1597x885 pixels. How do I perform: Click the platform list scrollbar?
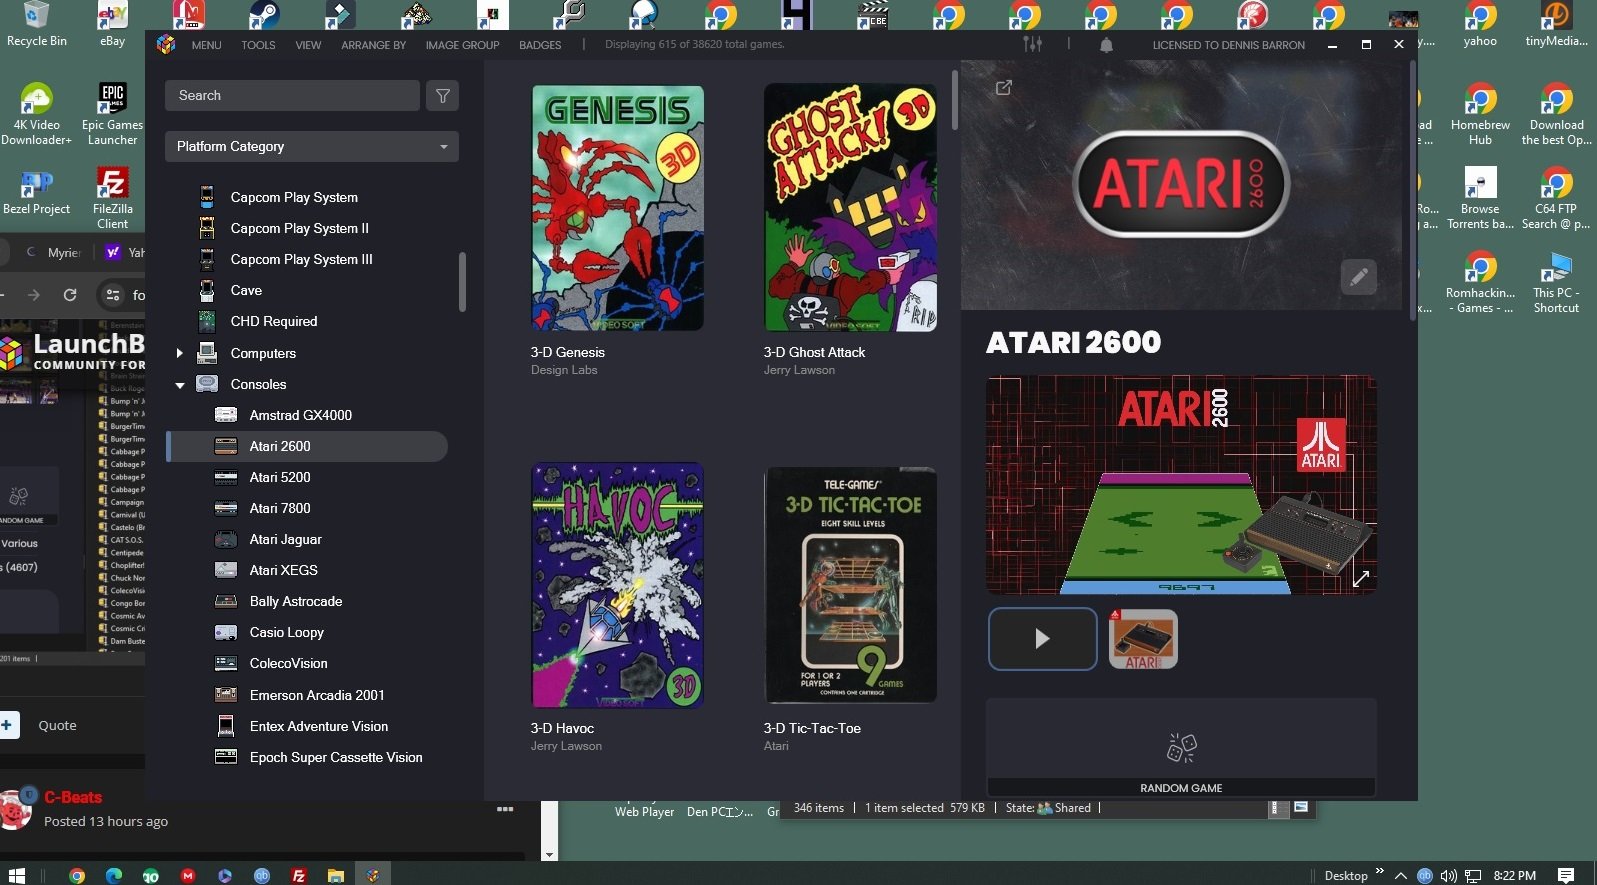(462, 282)
